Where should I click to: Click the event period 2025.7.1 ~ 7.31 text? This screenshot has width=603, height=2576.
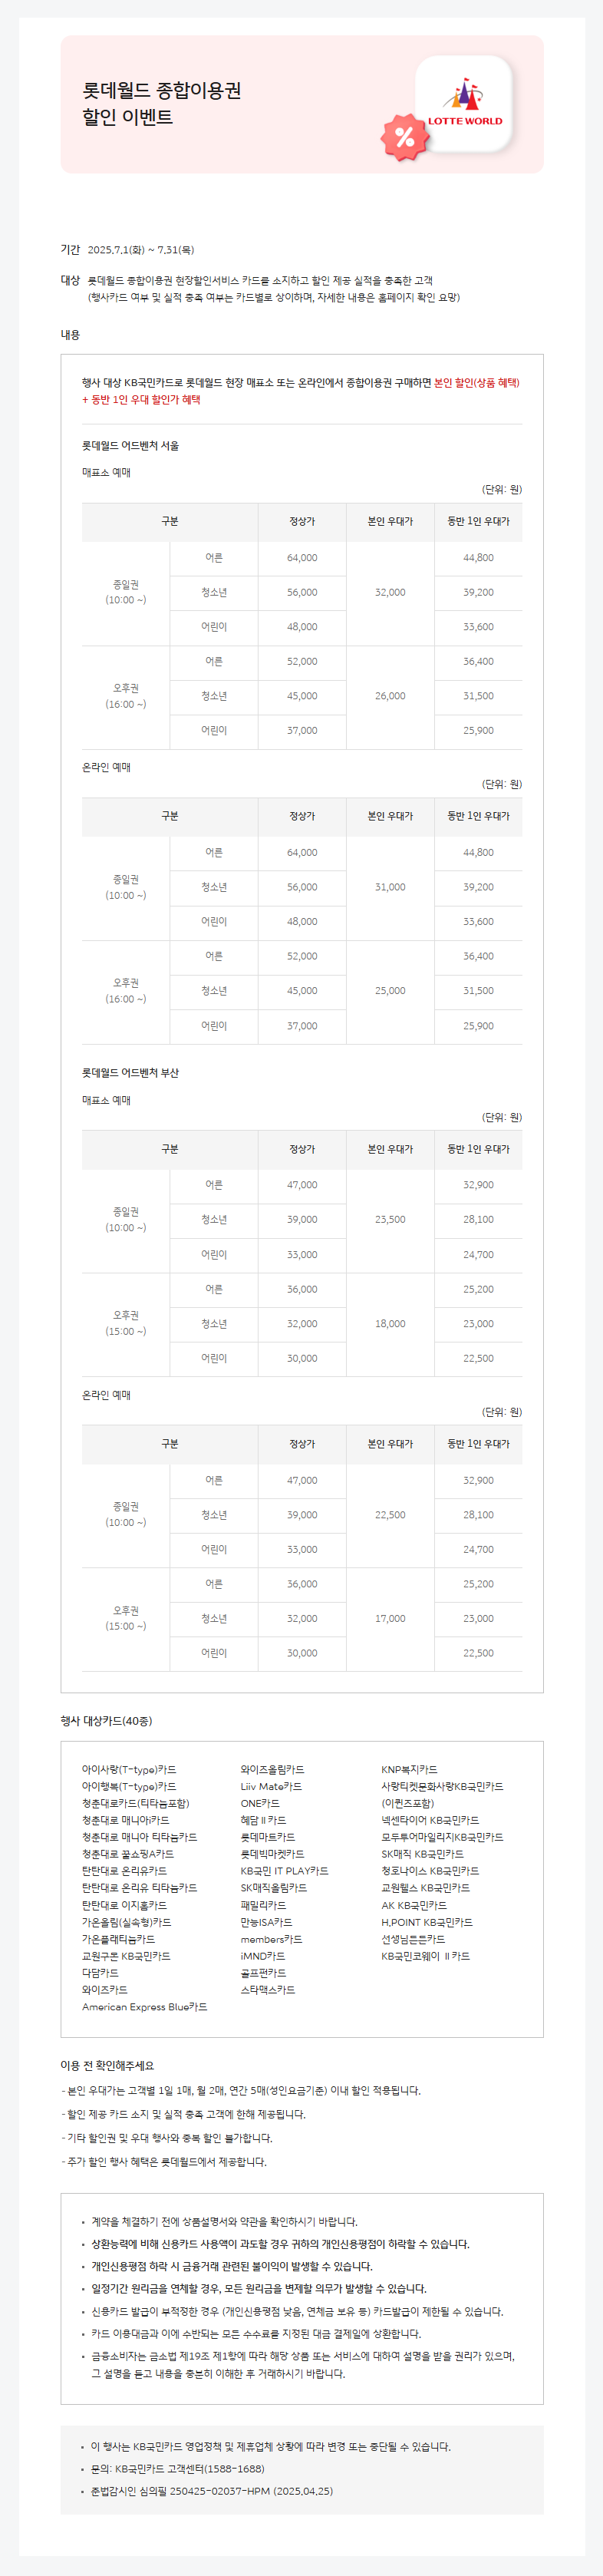[141, 250]
